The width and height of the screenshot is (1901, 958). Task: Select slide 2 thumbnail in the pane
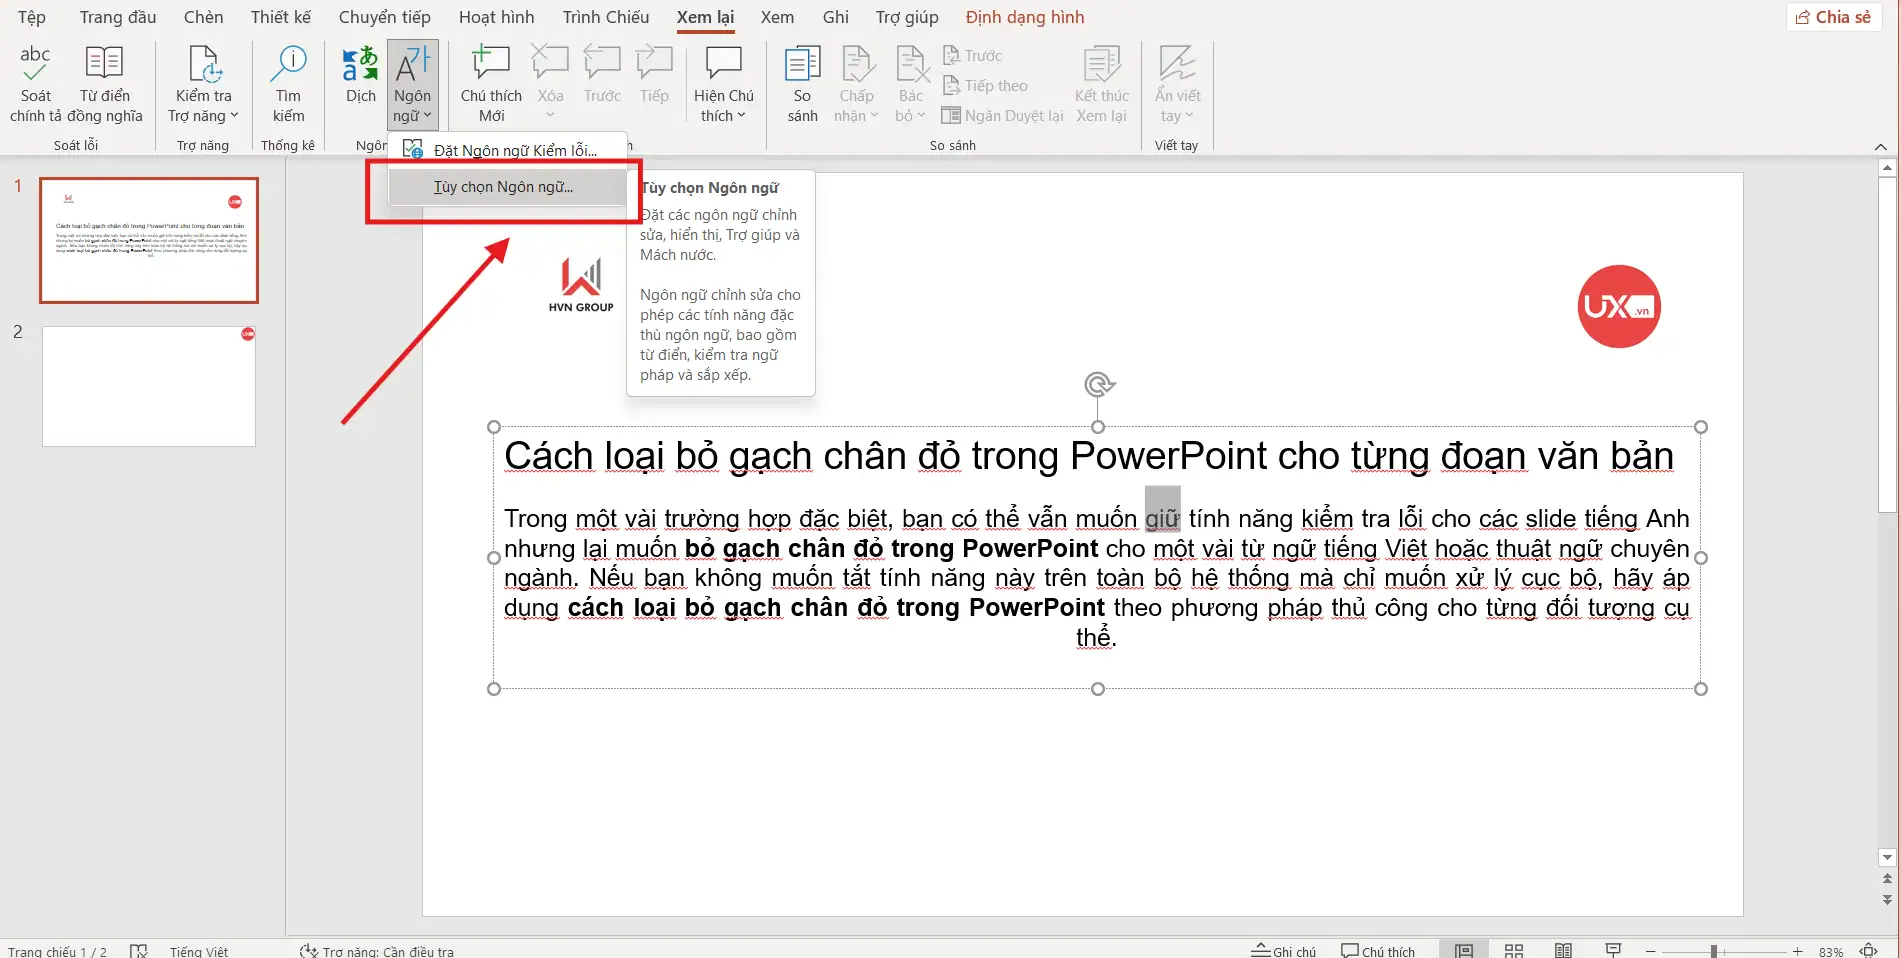click(x=148, y=386)
